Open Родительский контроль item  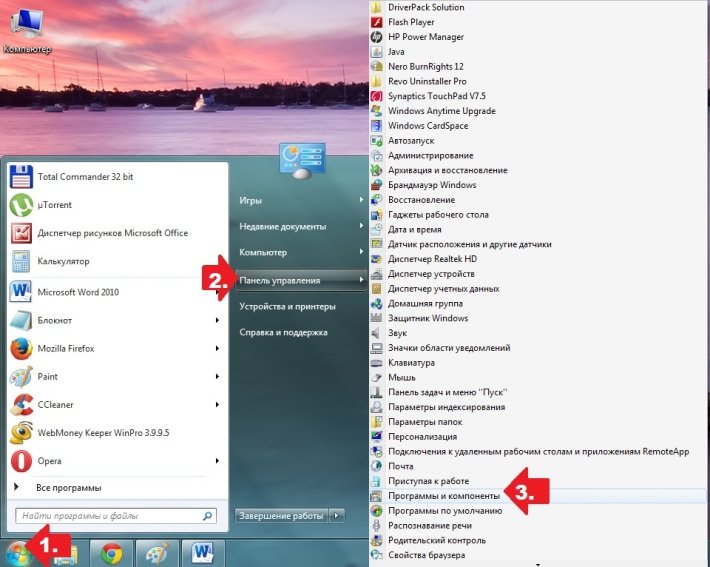click(x=437, y=540)
